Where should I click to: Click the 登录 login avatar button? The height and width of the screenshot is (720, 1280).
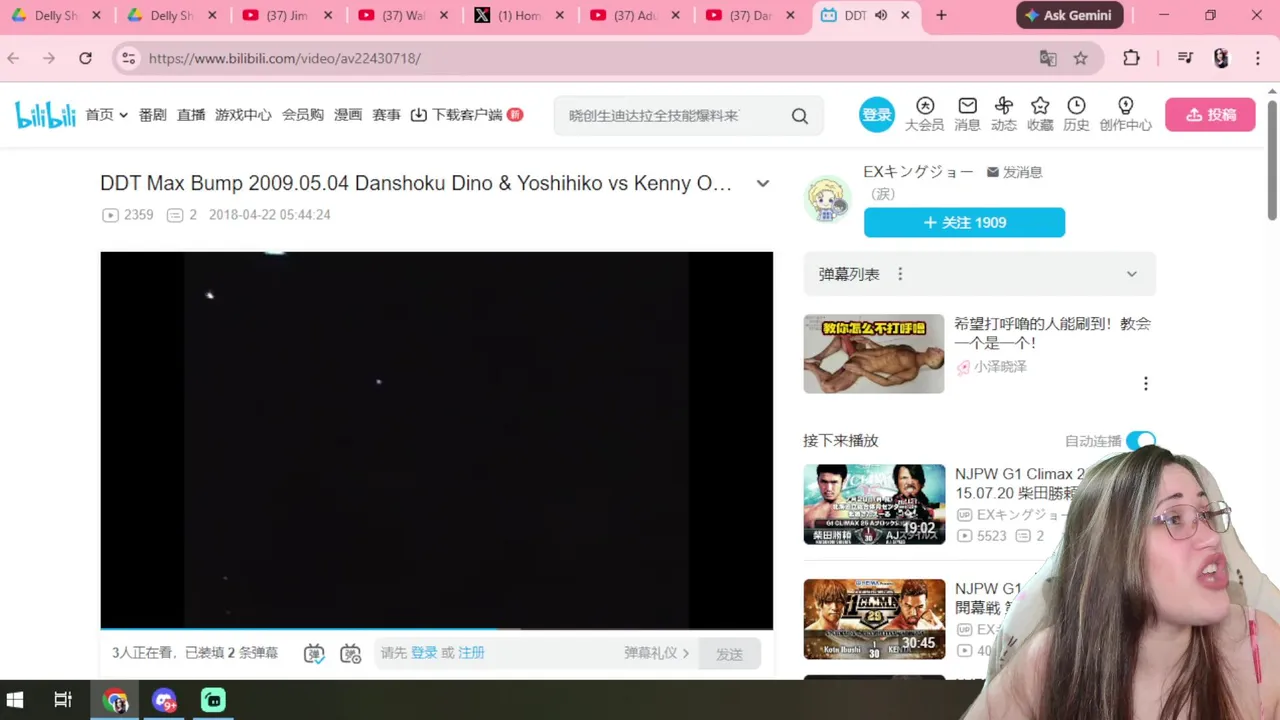877,114
